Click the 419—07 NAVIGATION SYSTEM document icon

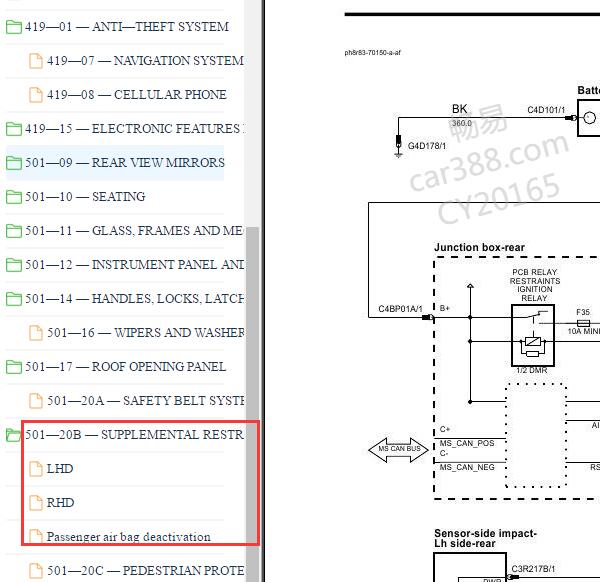tap(36, 61)
